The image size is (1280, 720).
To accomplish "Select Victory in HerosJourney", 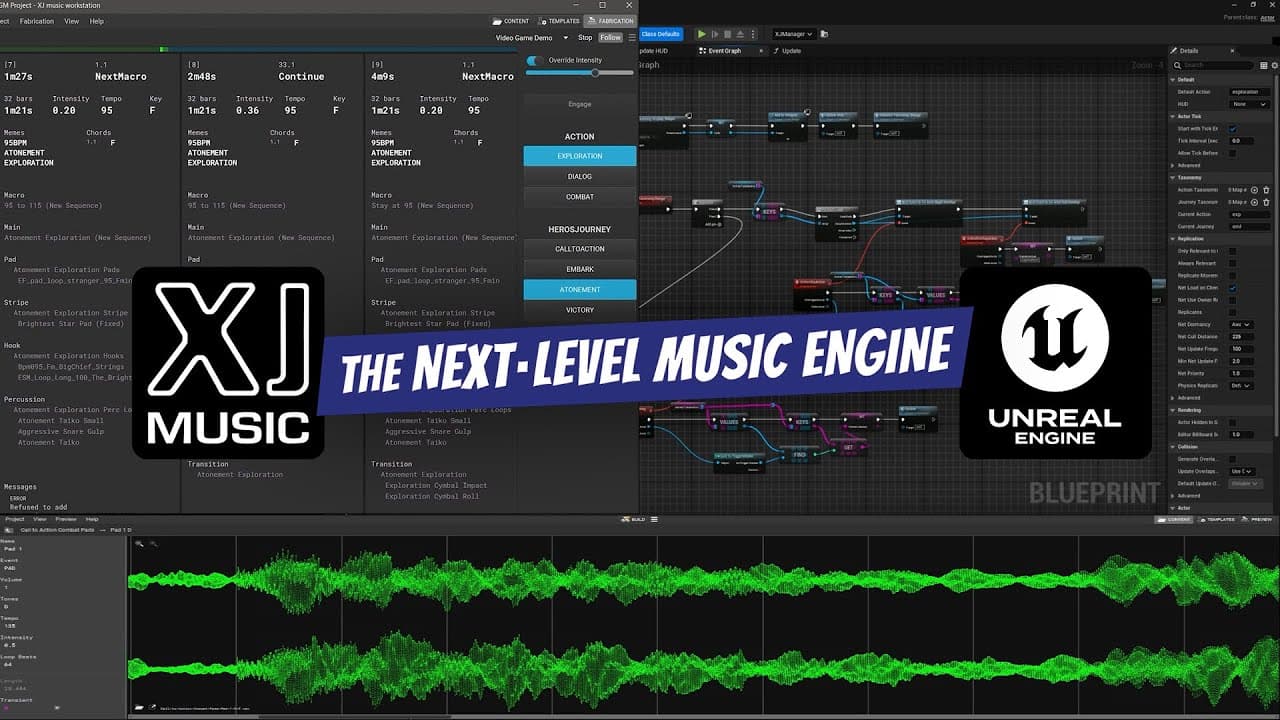I will point(580,310).
